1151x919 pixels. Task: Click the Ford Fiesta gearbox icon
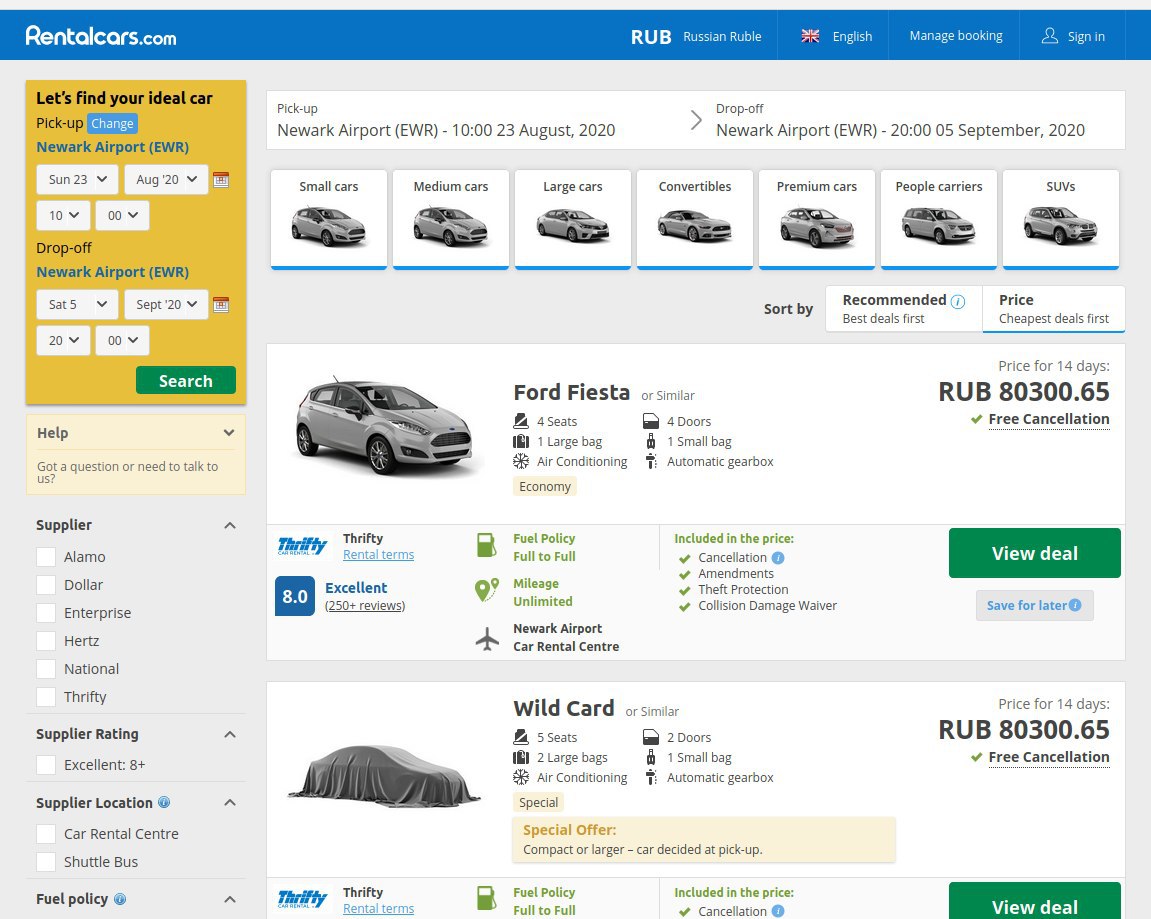pos(650,461)
